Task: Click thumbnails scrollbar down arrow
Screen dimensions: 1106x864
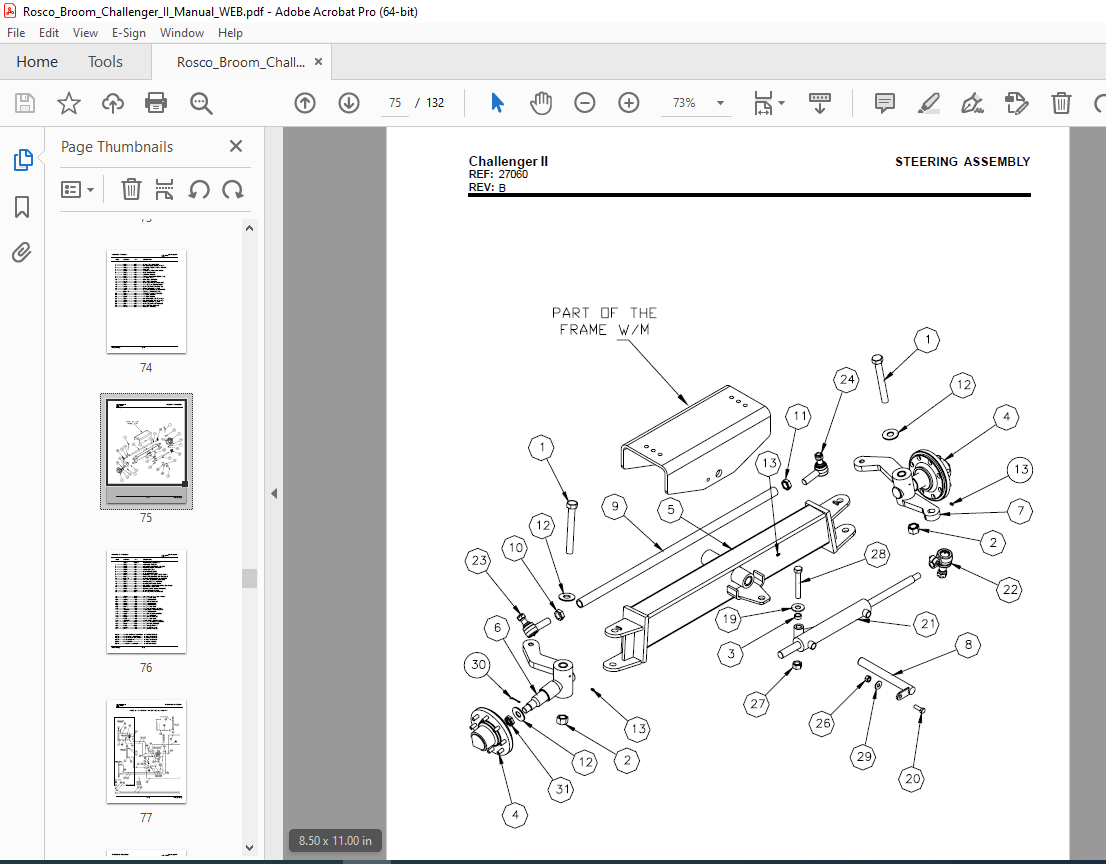Action: 249,847
